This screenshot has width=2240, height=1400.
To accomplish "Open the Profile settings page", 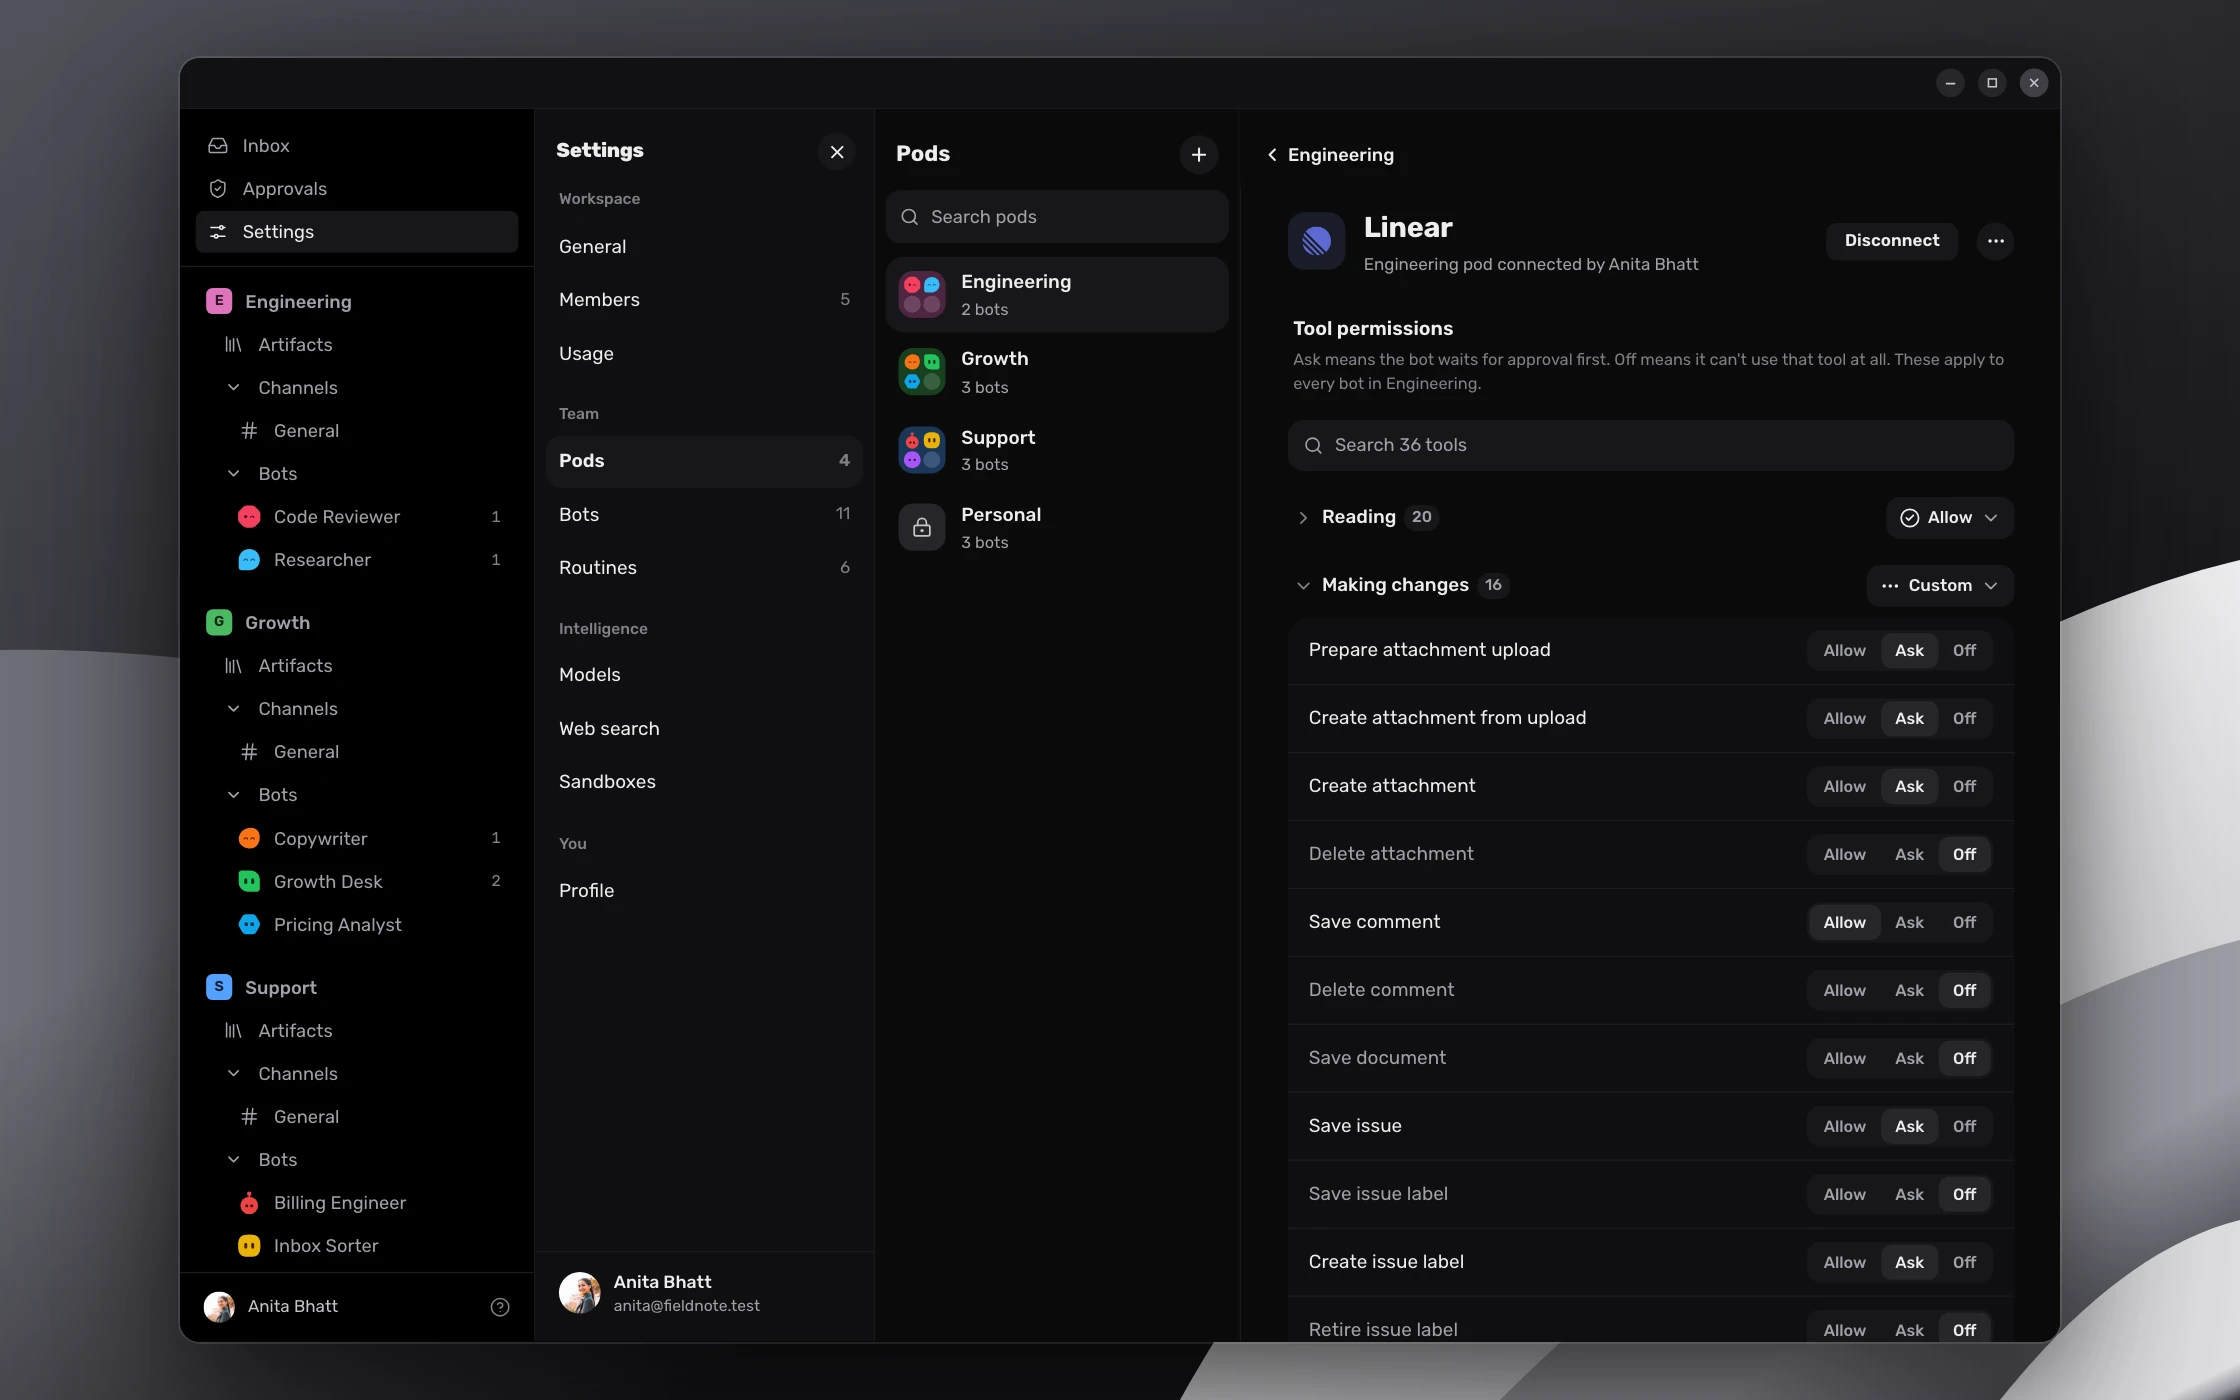I will pyautogui.click(x=704, y=891).
